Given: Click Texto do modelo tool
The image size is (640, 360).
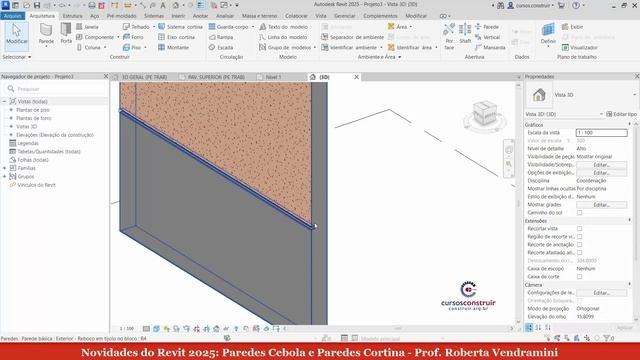Looking at the screenshot, I should 283,27.
